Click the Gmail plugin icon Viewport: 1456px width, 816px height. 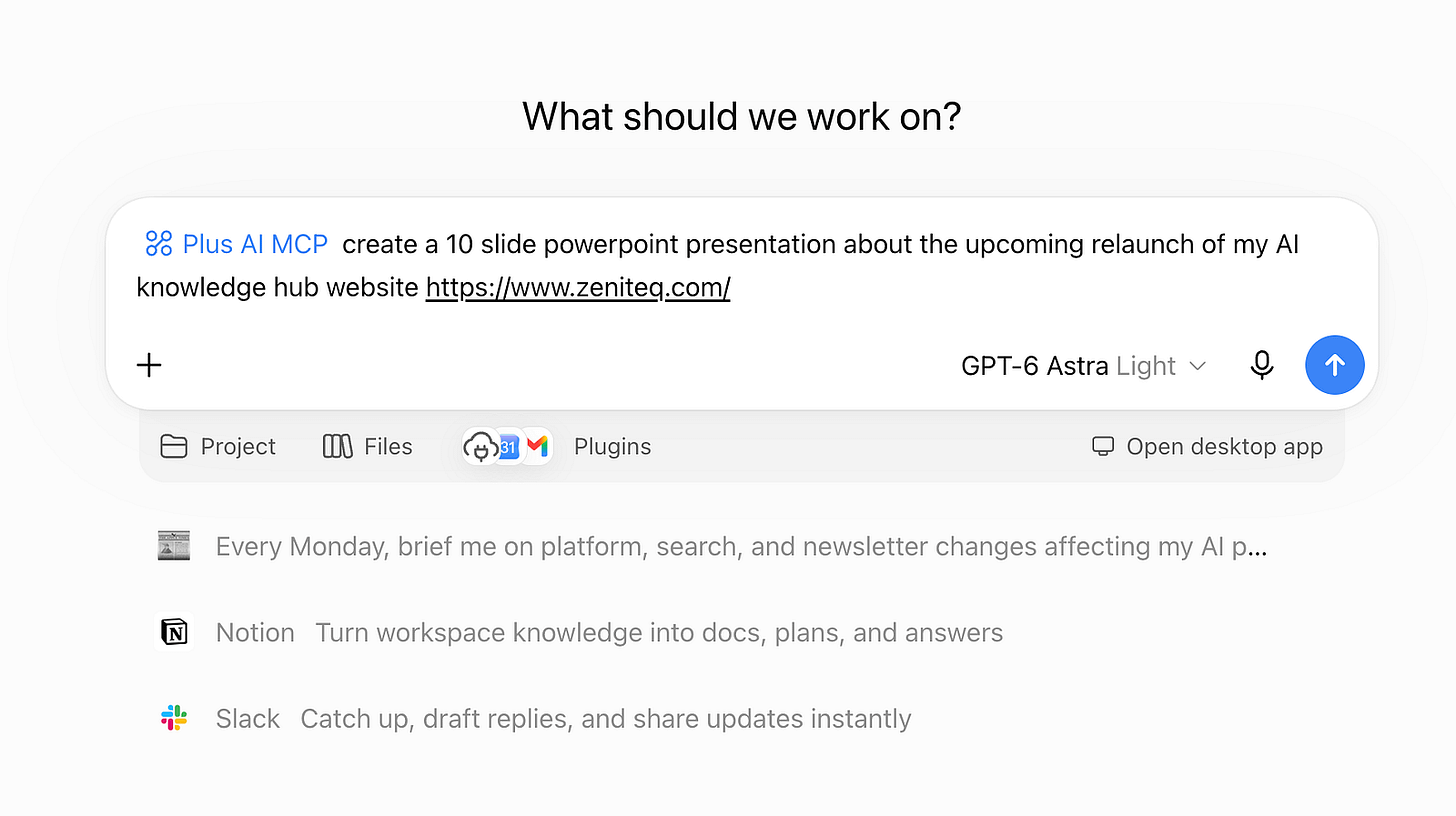pyautogui.click(x=538, y=446)
